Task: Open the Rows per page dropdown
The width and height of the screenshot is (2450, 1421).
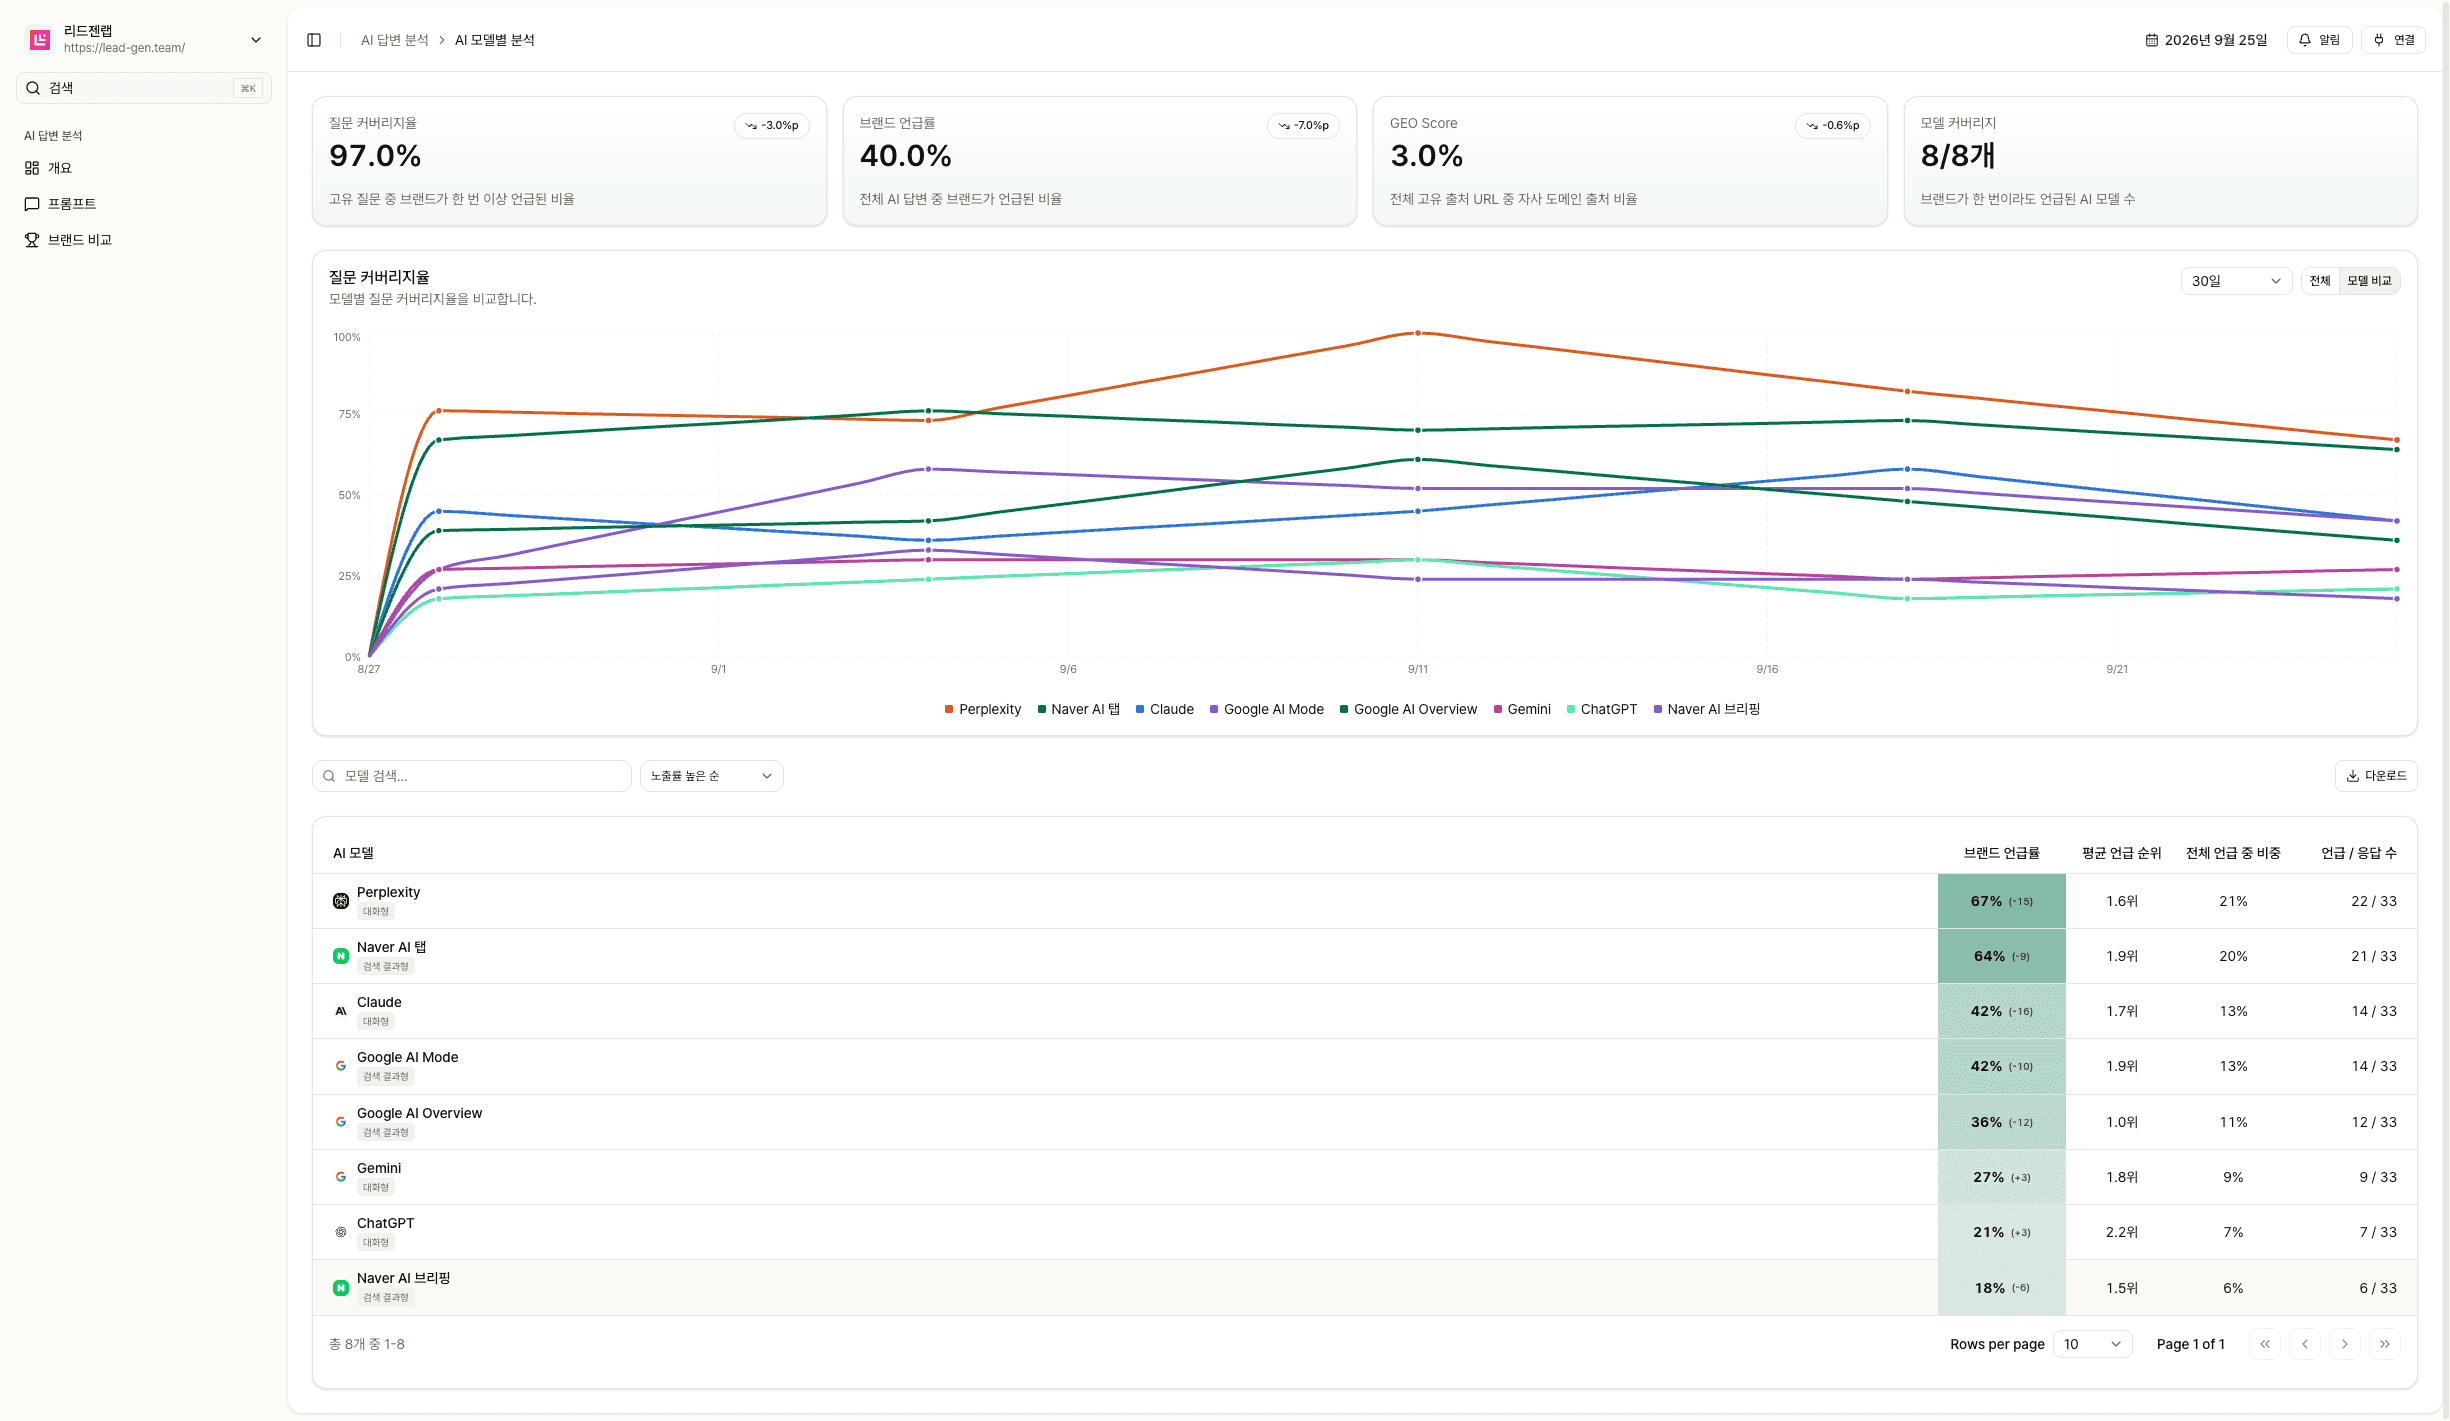Action: coord(2092,1344)
